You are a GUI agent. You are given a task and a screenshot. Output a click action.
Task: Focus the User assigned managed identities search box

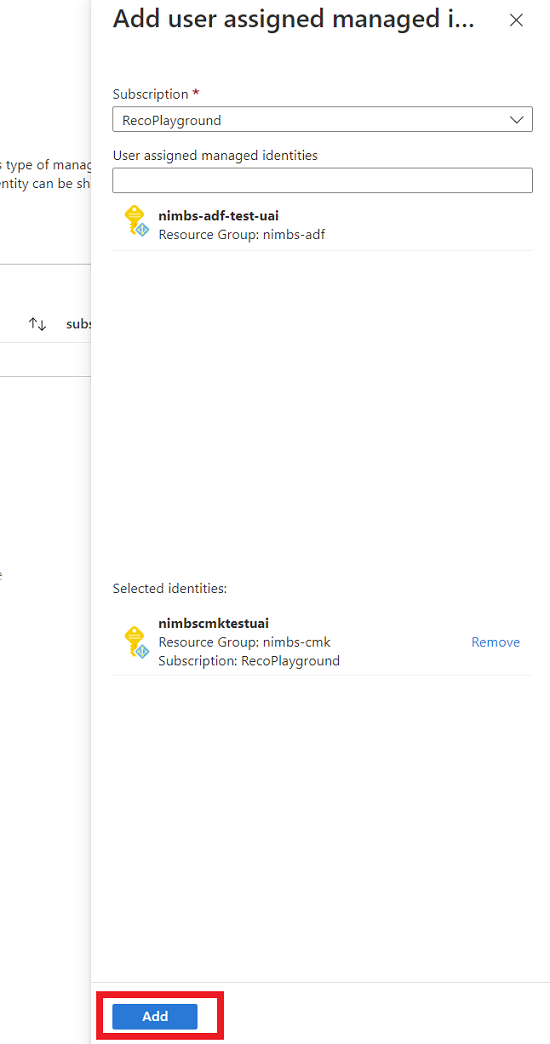pyautogui.click(x=322, y=180)
